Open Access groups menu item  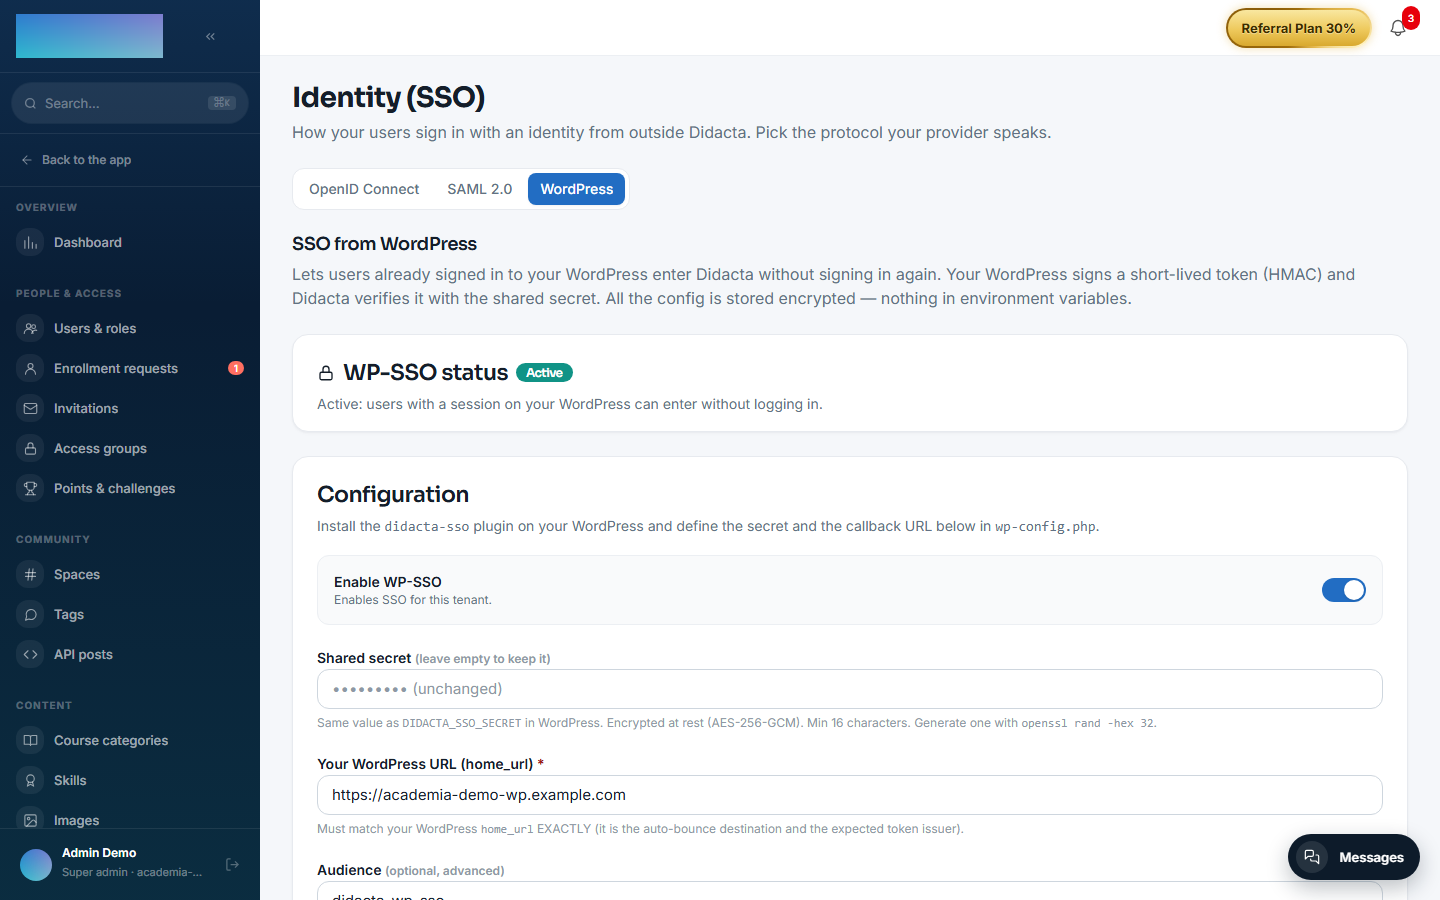click(x=130, y=449)
